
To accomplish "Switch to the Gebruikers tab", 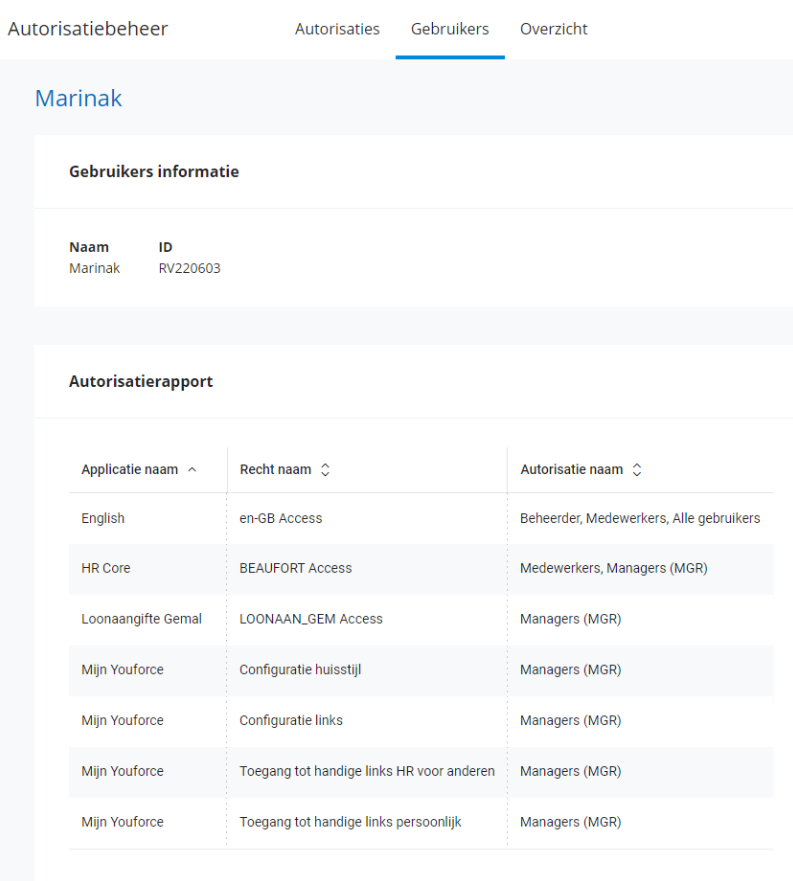I will point(449,29).
